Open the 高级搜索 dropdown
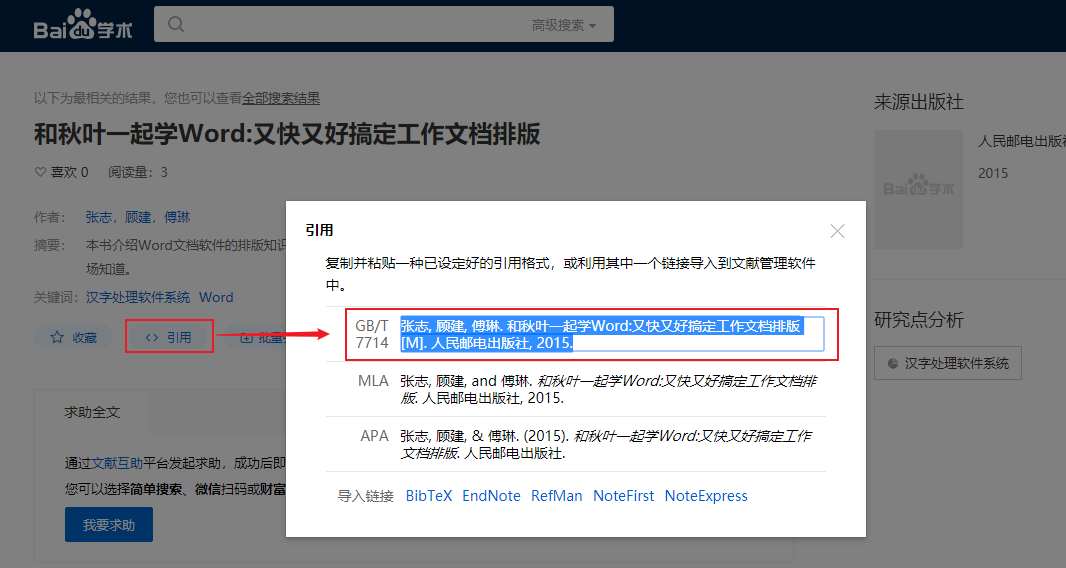 coord(564,25)
